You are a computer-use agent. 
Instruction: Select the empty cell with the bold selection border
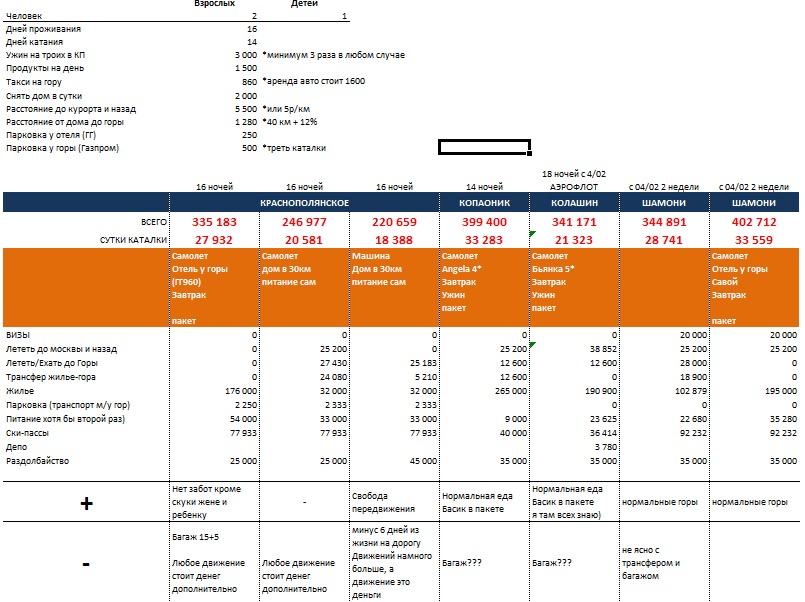coord(484,147)
